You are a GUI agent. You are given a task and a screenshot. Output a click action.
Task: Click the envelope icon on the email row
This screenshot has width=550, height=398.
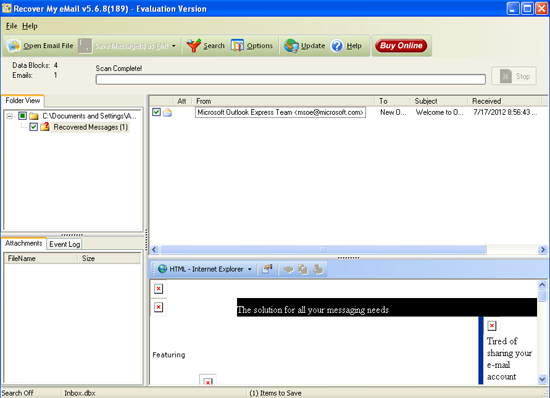pos(168,113)
